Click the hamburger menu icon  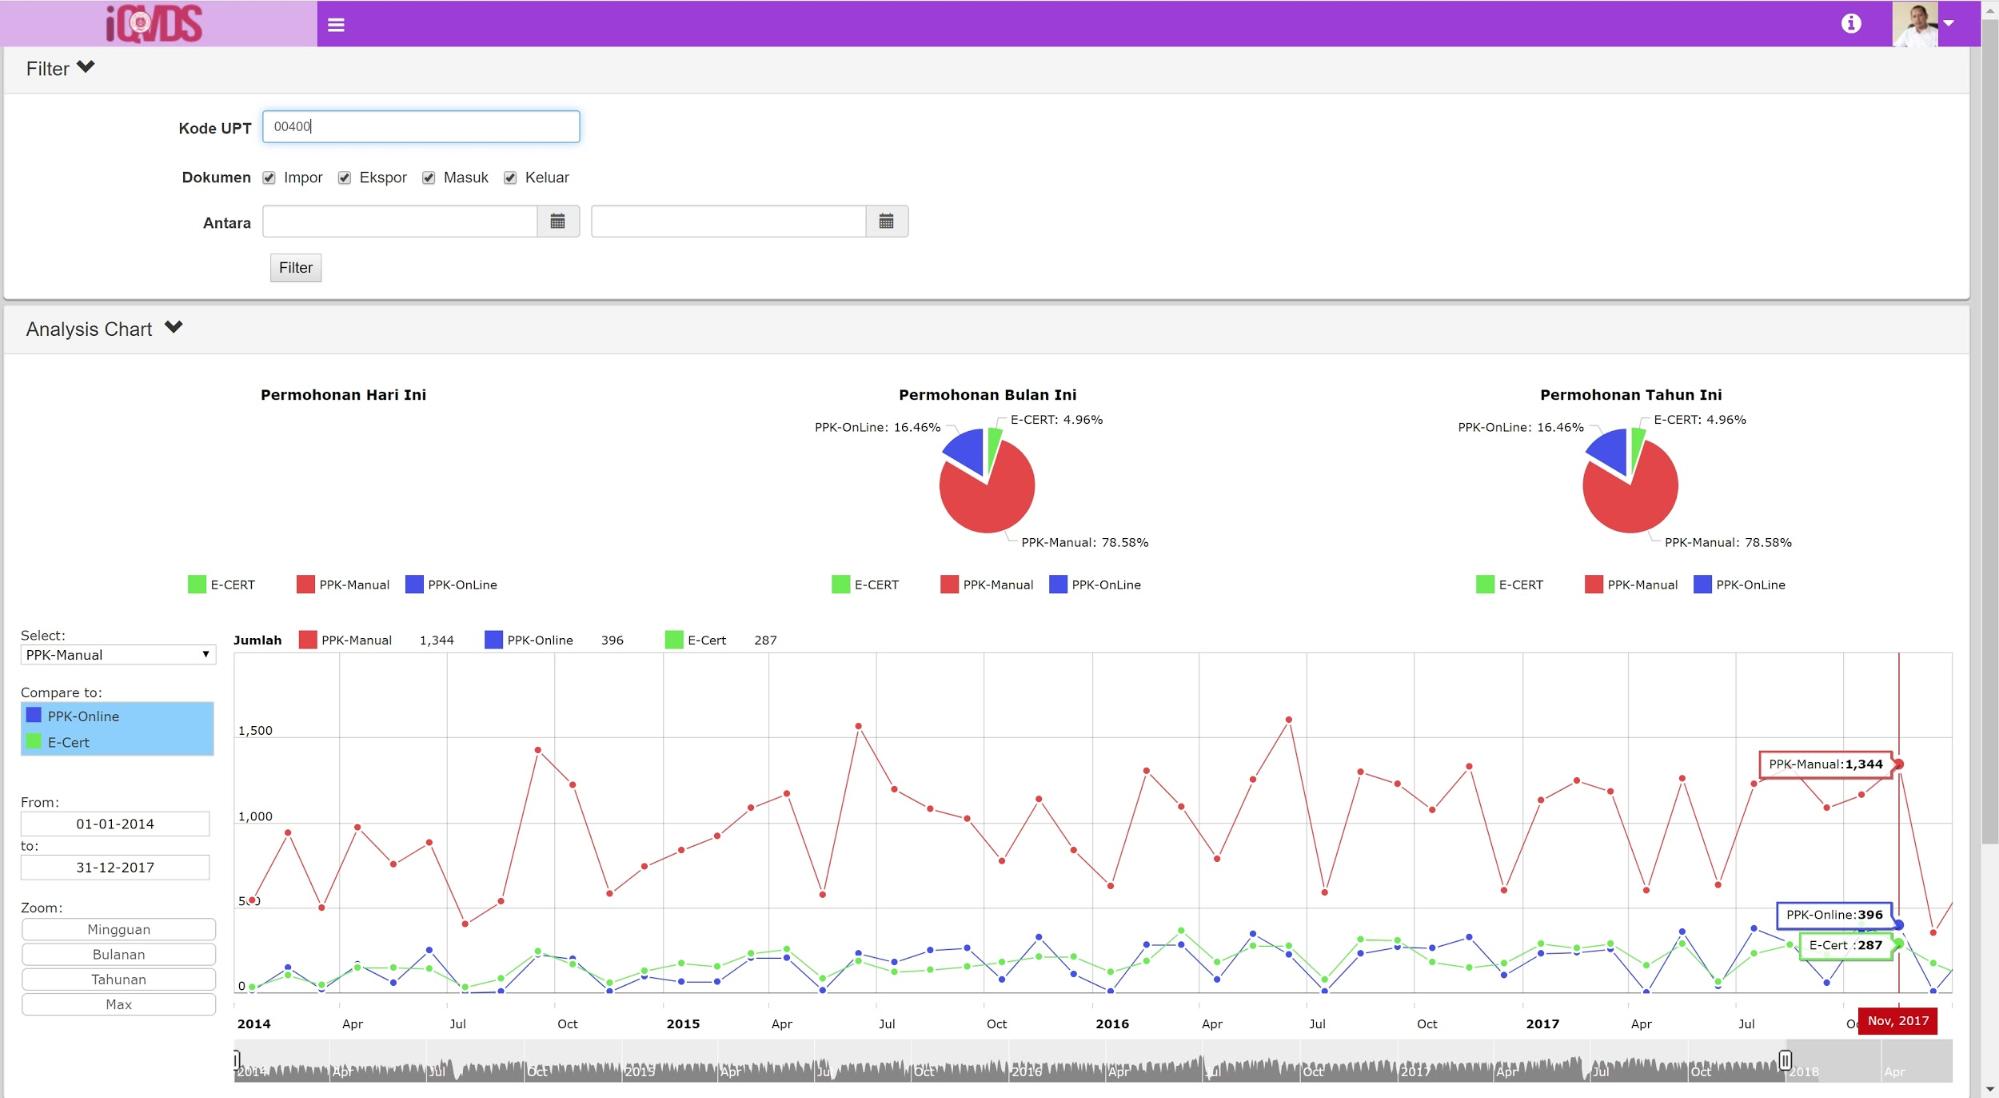click(x=336, y=24)
